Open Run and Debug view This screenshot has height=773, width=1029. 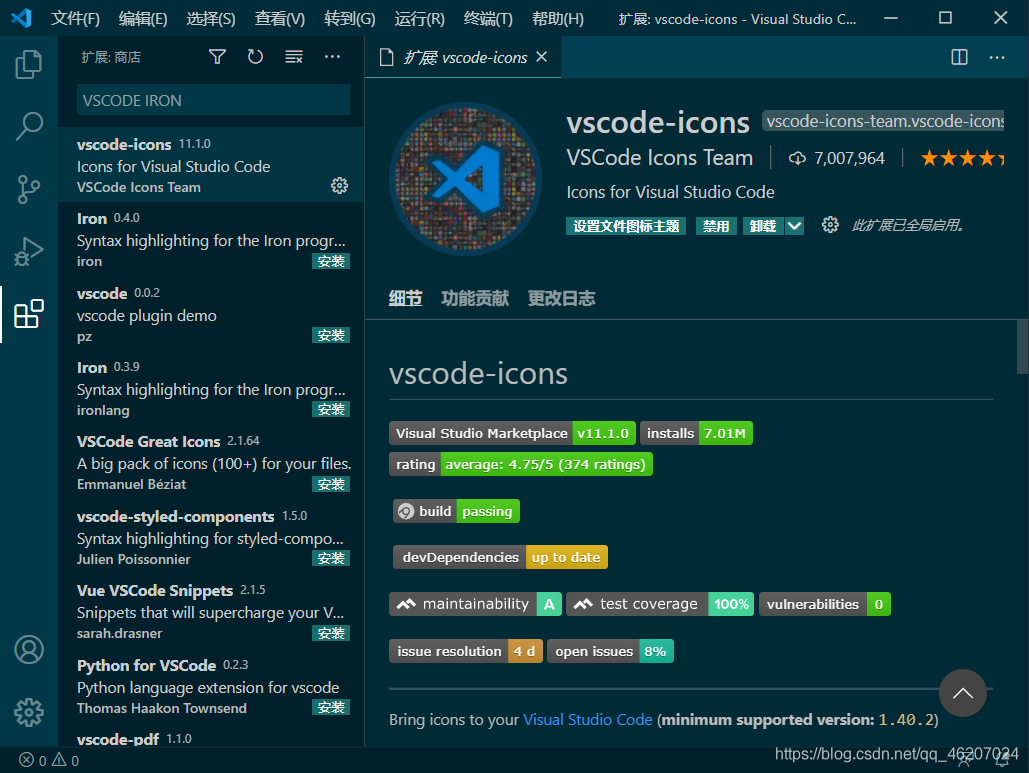click(x=29, y=251)
